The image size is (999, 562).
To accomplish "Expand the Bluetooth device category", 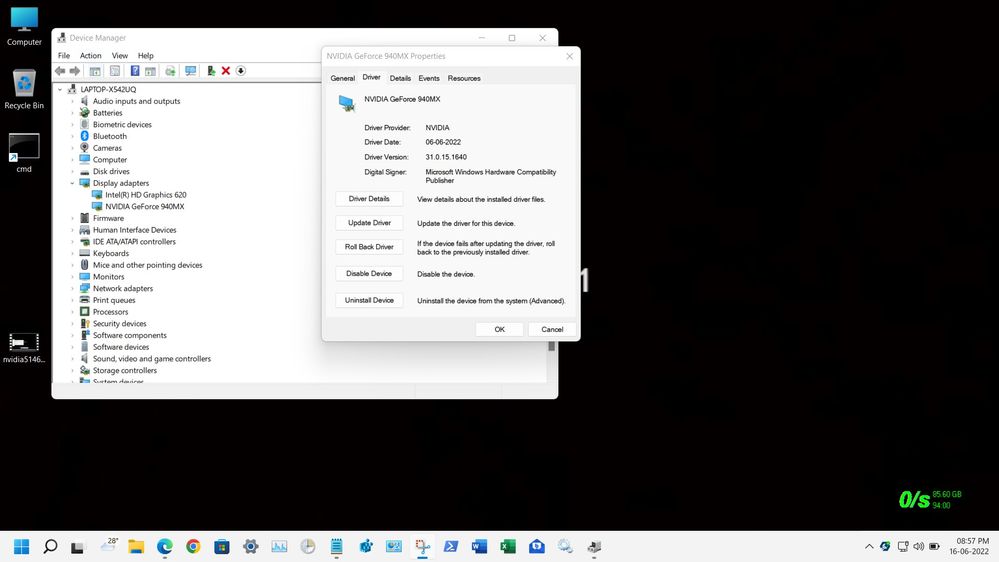I will pyautogui.click(x=72, y=136).
